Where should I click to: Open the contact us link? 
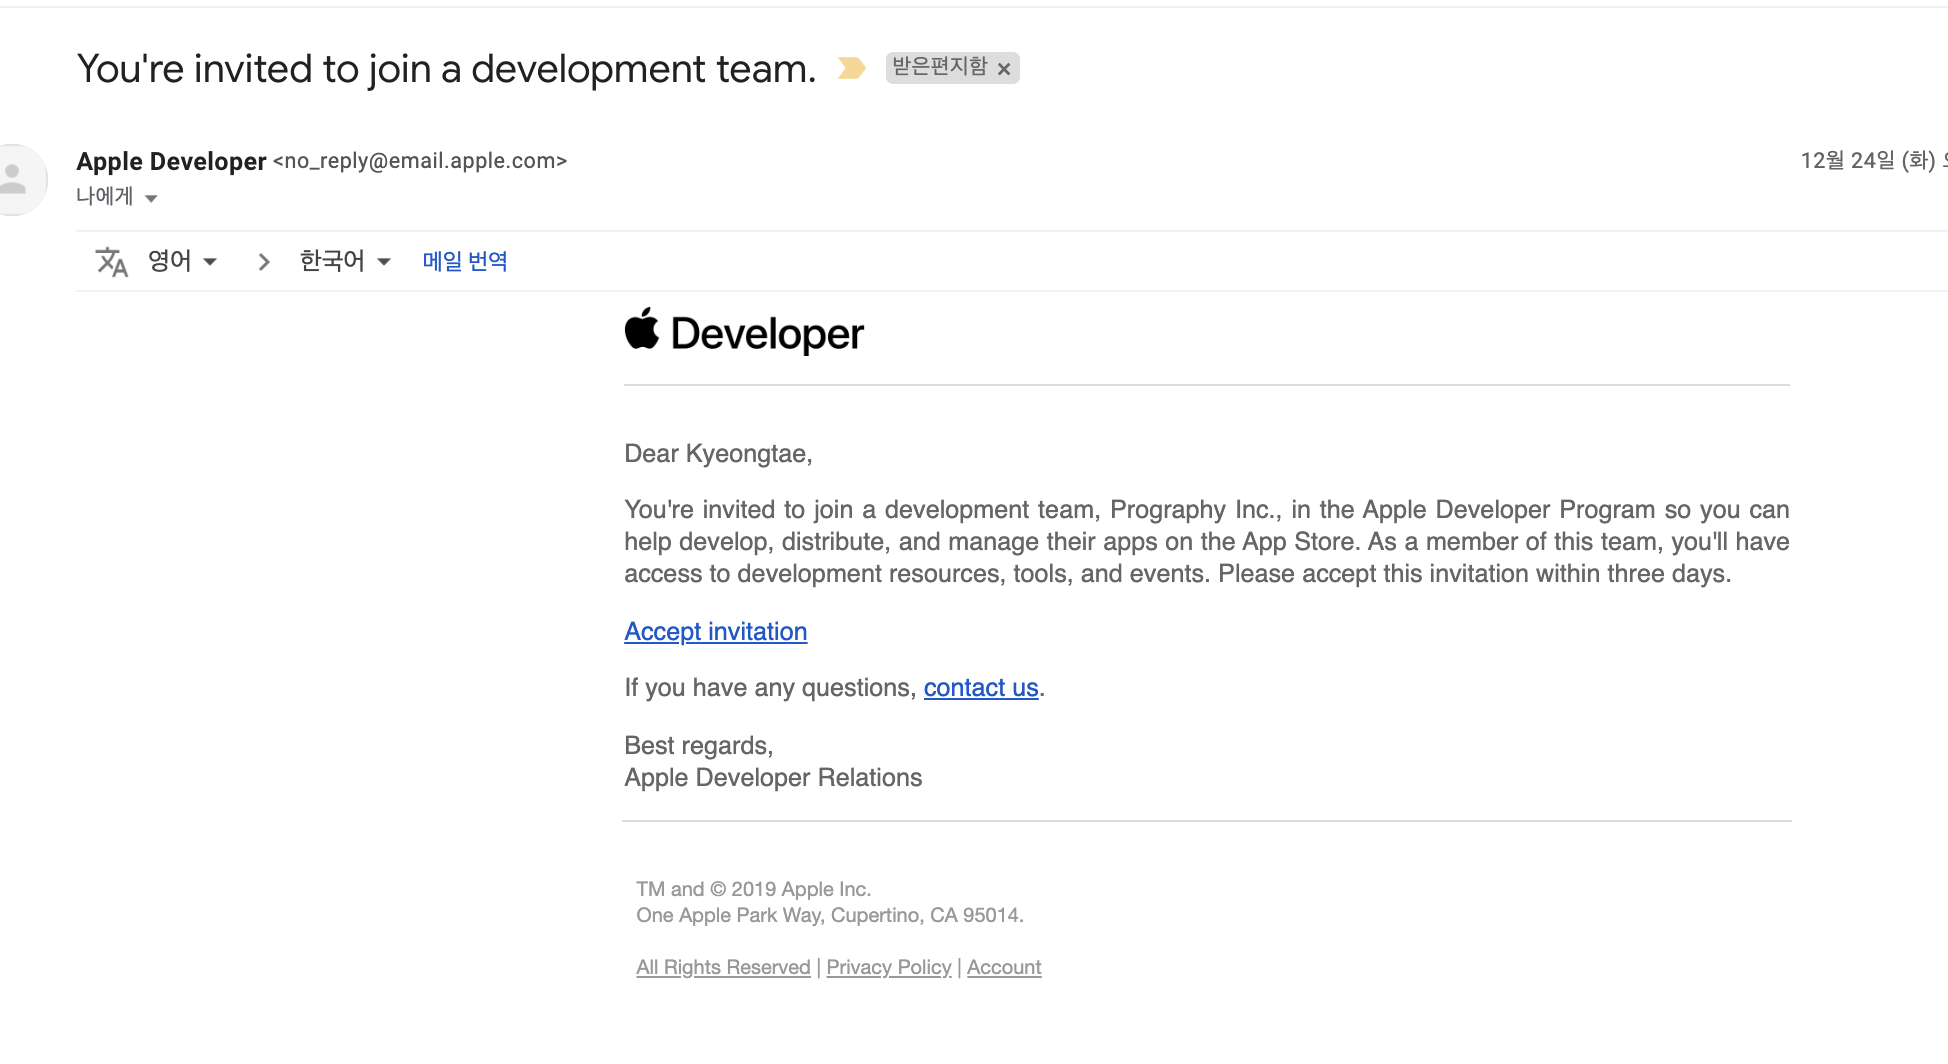981,688
